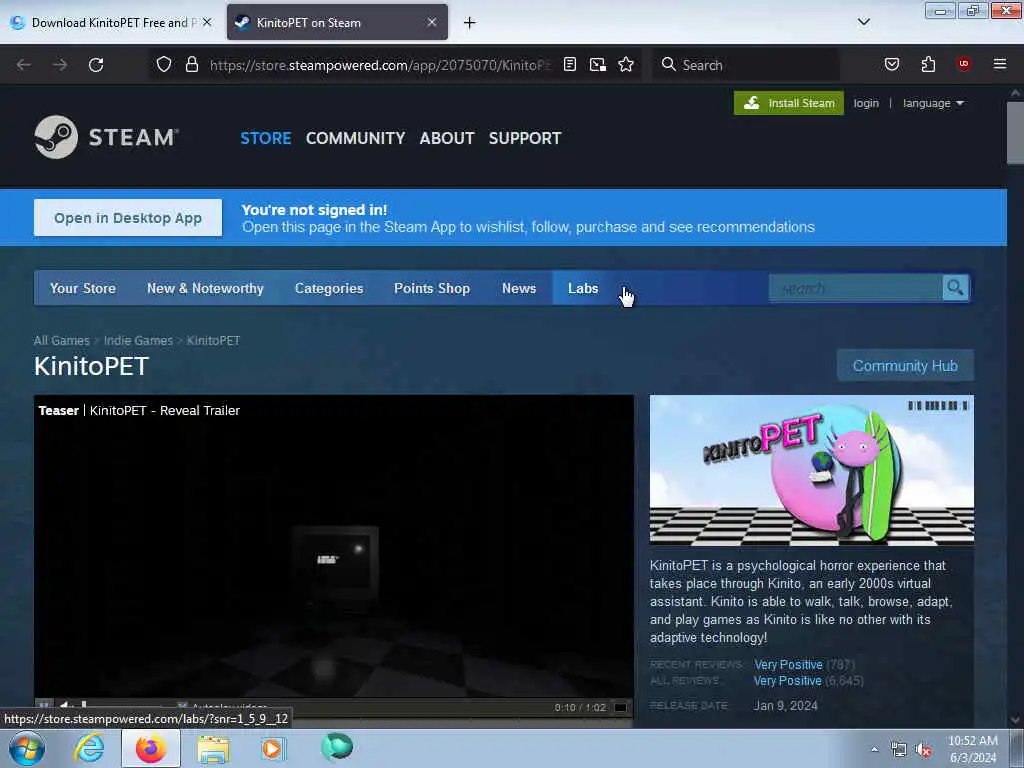
Task: Click the green round app taskbar icon
Action: pyautogui.click(x=337, y=747)
